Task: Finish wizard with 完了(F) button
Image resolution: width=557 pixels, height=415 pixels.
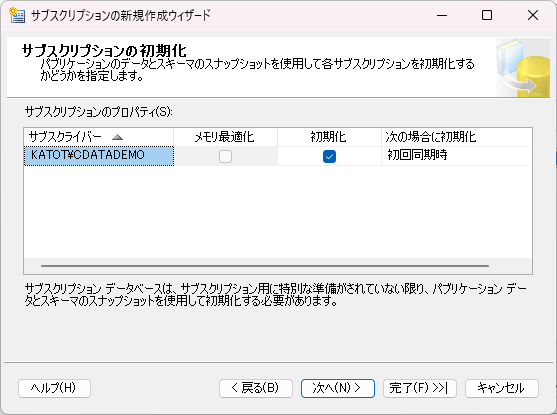Action: 420,388
